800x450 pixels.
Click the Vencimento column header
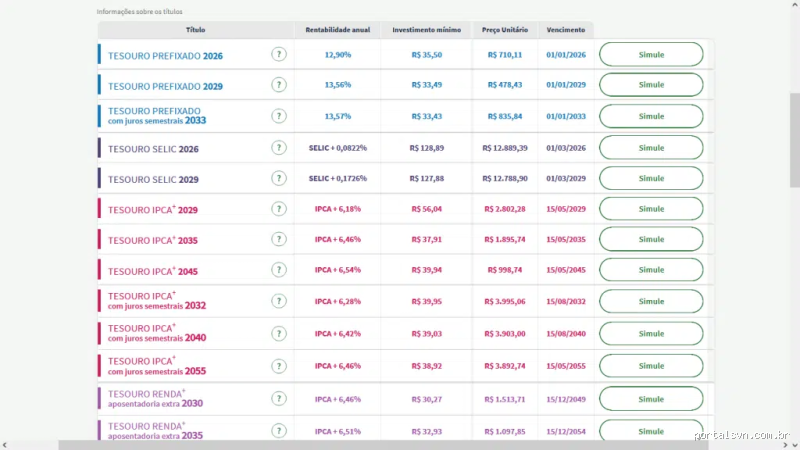pos(566,30)
